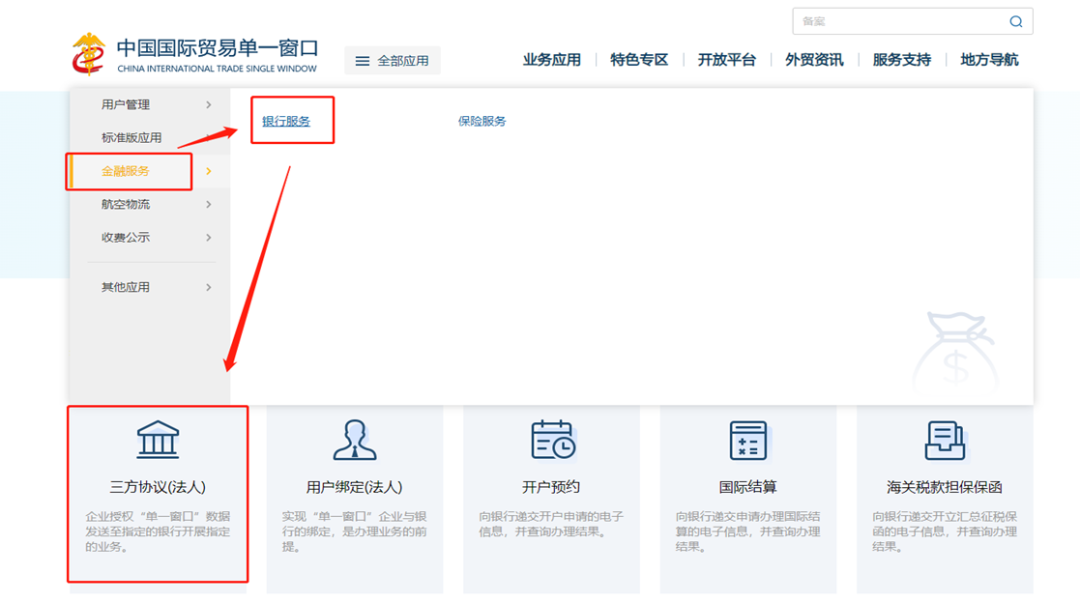Image resolution: width=1080 pixels, height=602 pixels.
Task: Open the 保险服务 link
Action: pyautogui.click(x=482, y=121)
